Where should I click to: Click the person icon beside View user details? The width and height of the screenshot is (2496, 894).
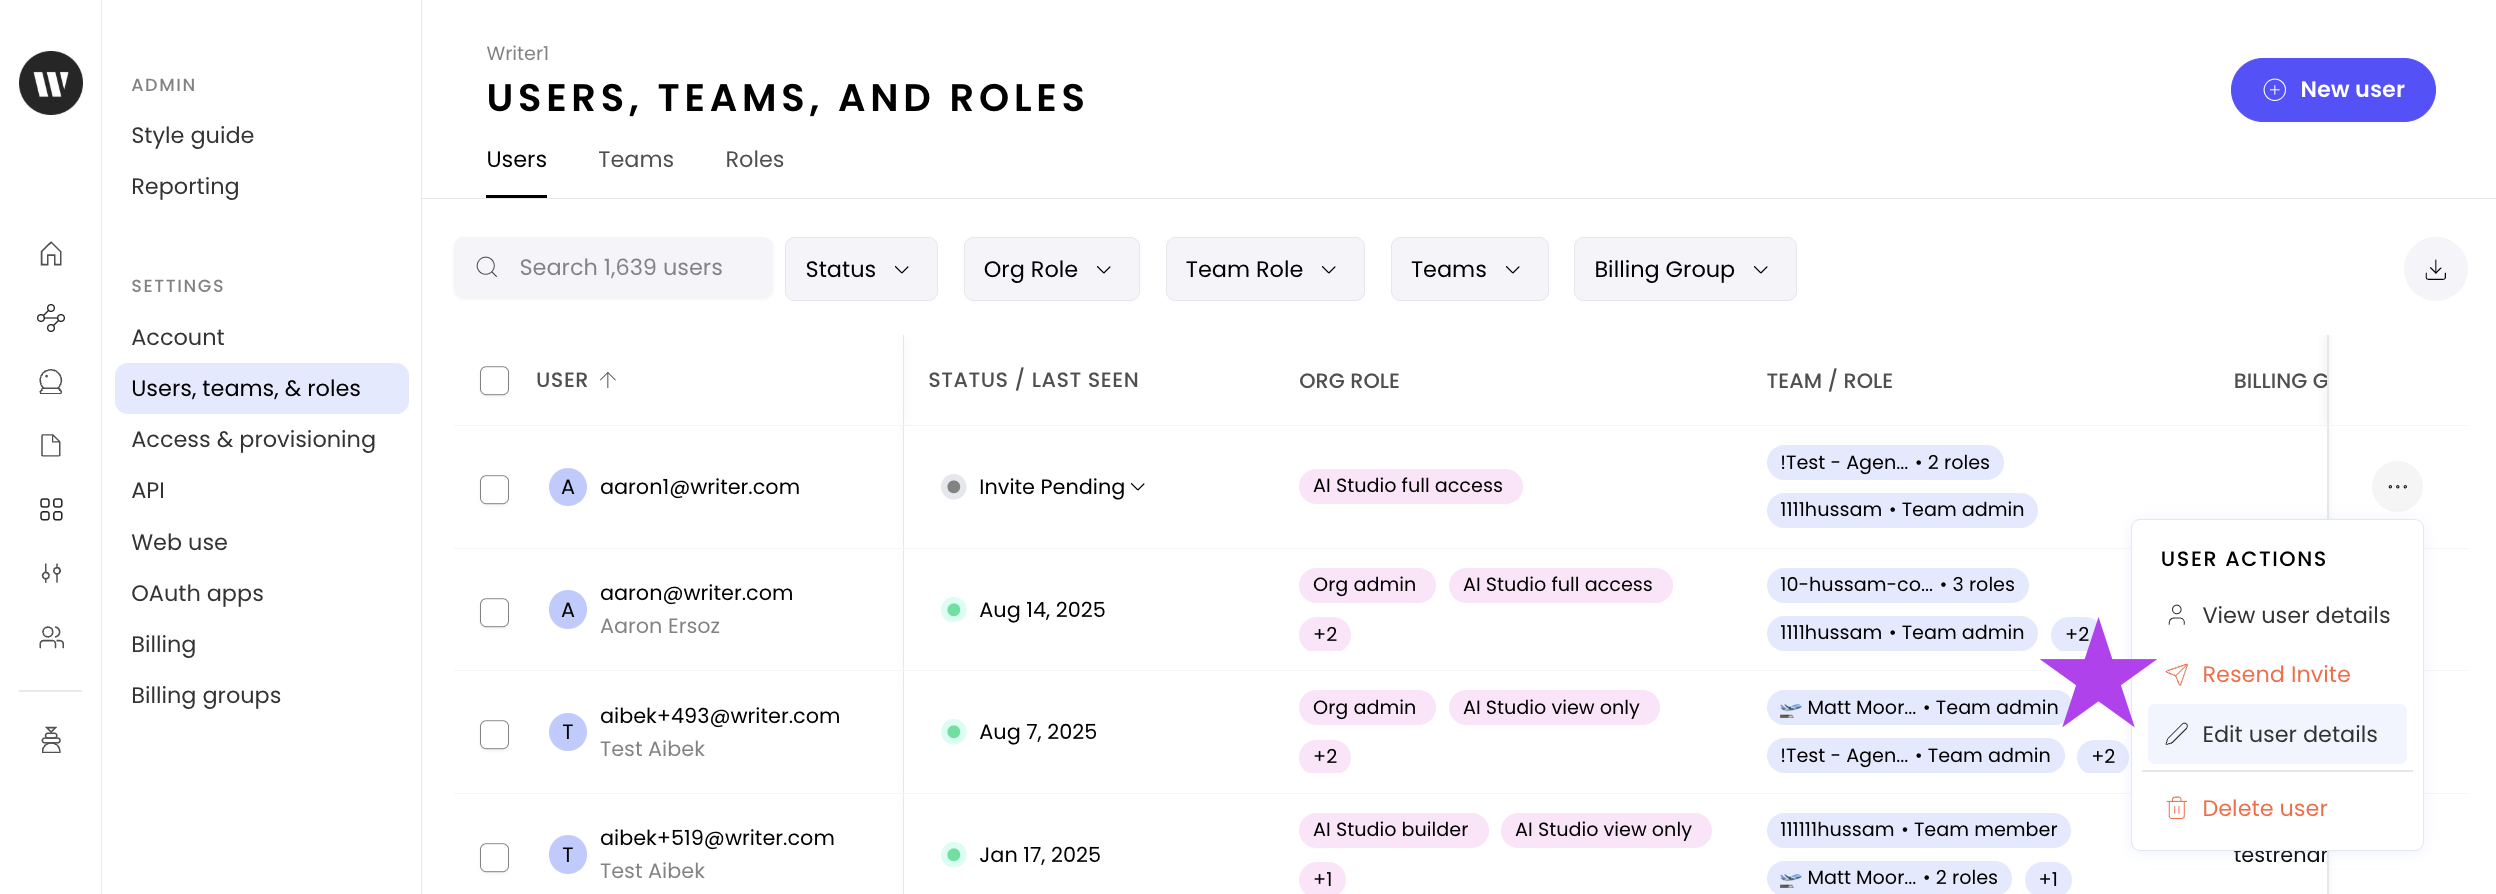click(2176, 615)
